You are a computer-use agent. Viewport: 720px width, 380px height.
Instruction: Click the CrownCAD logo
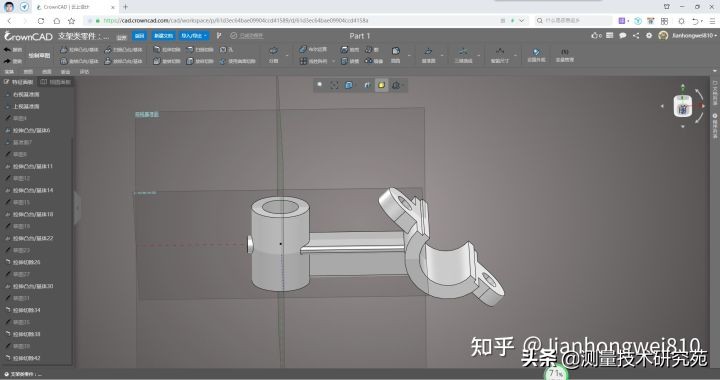click(x=28, y=36)
